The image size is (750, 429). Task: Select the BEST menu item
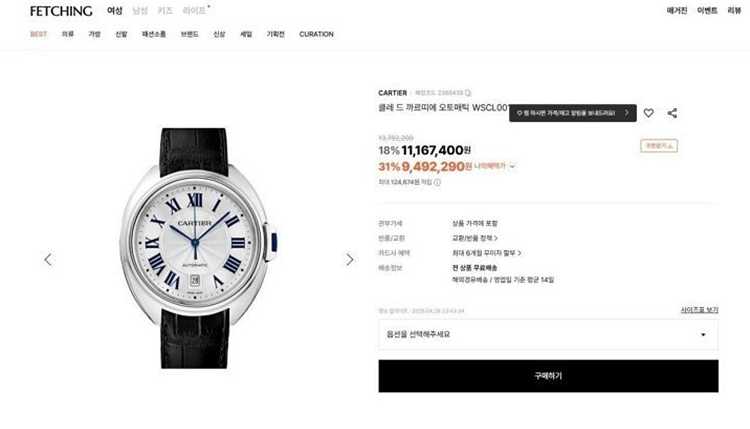coord(39,34)
